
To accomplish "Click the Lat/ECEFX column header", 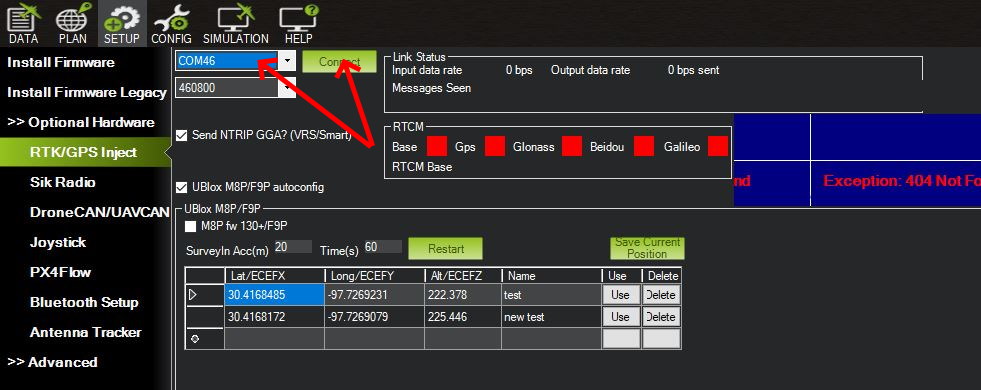I will pos(275,275).
